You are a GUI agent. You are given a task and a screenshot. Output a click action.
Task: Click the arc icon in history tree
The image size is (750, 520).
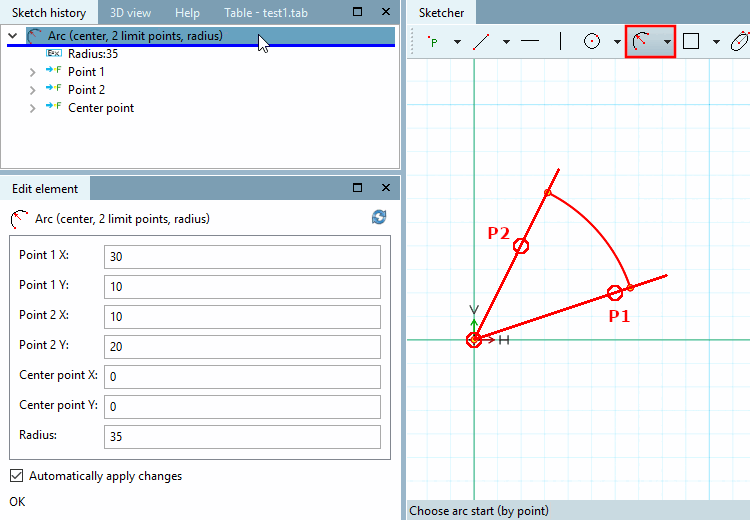(34, 36)
